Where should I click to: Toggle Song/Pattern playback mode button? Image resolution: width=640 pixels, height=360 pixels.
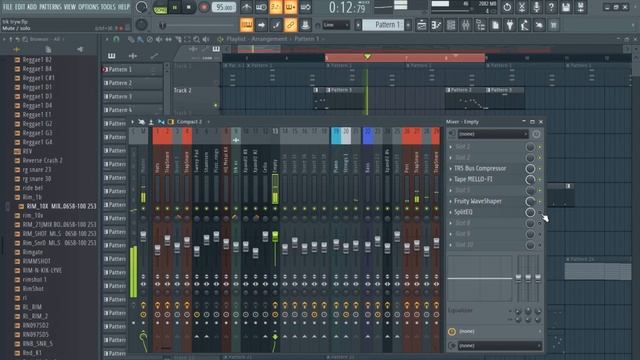click(160, 8)
